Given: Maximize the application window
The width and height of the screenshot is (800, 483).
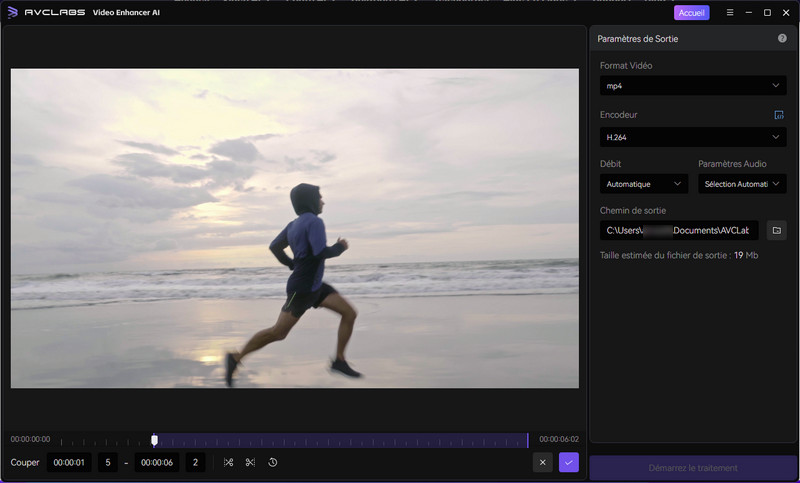Looking at the screenshot, I should point(767,13).
